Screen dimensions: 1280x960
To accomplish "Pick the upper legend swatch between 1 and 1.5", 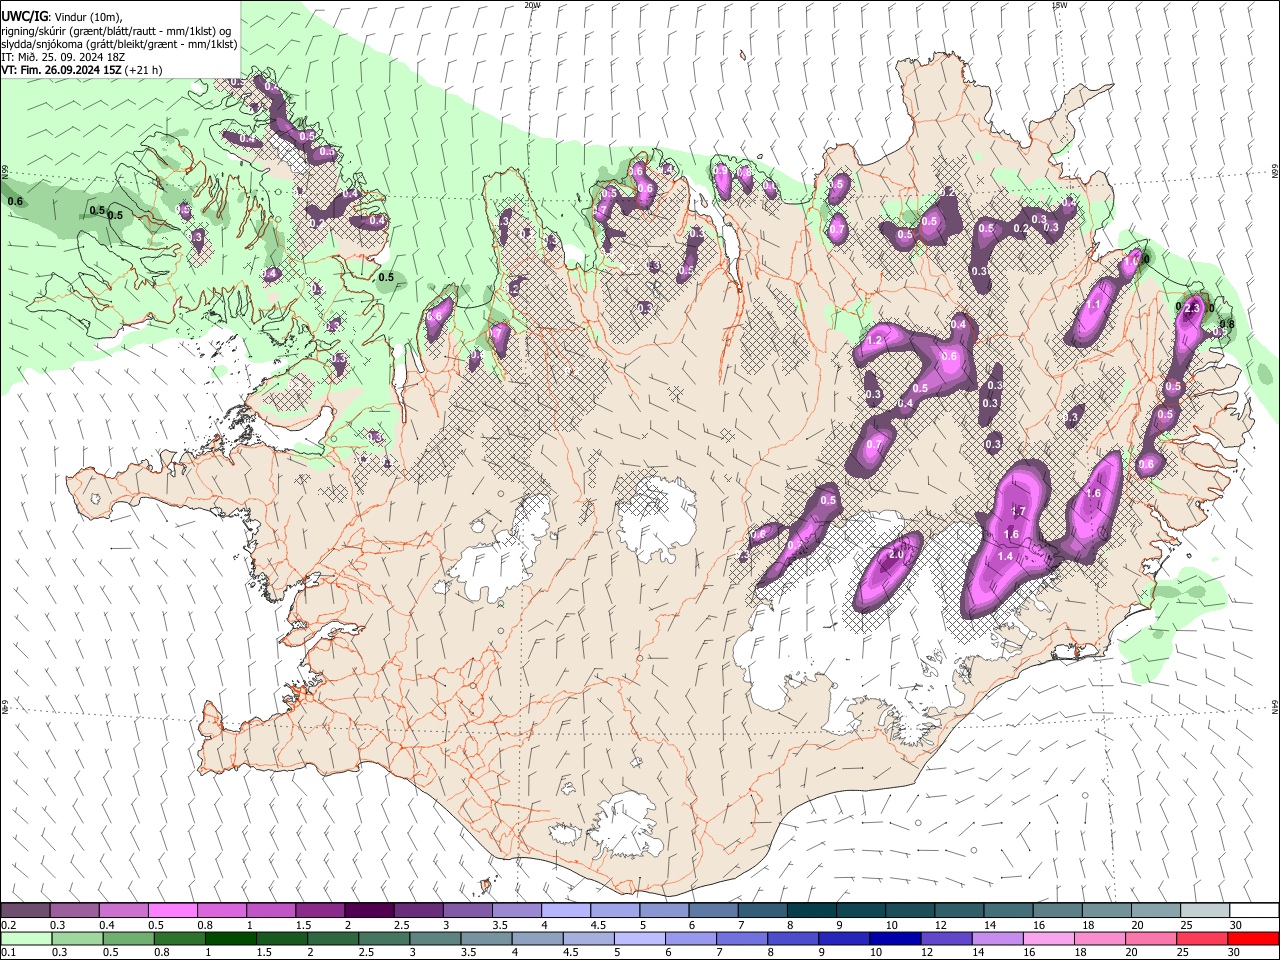I will pyautogui.click(x=270, y=911).
